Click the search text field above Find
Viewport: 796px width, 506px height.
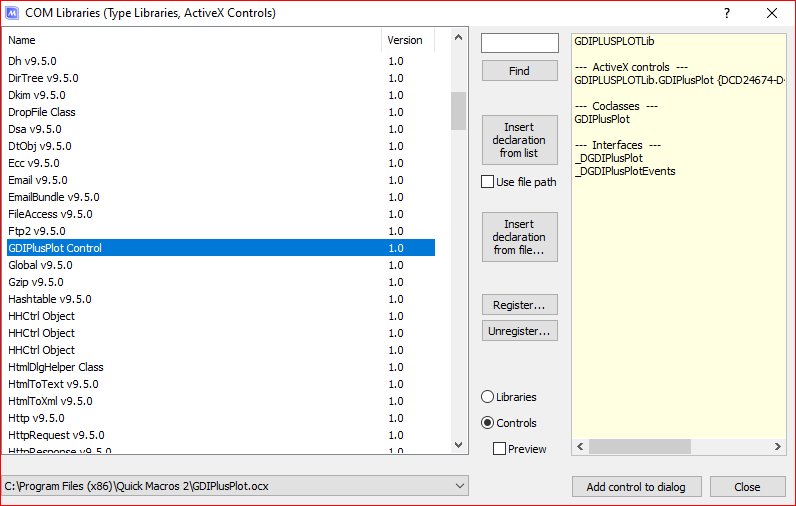tap(520, 43)
